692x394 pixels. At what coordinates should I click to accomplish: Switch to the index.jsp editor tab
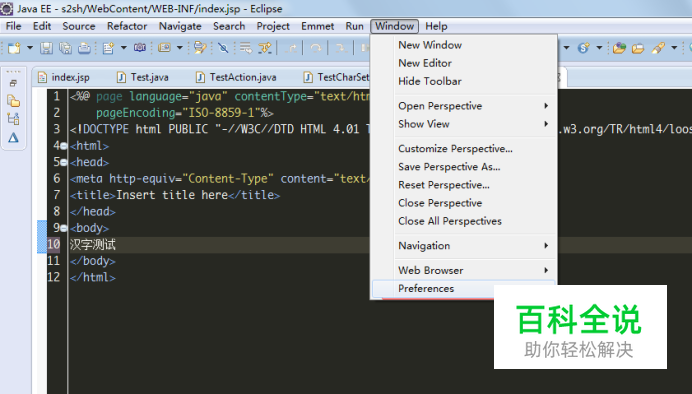(64, 78)
